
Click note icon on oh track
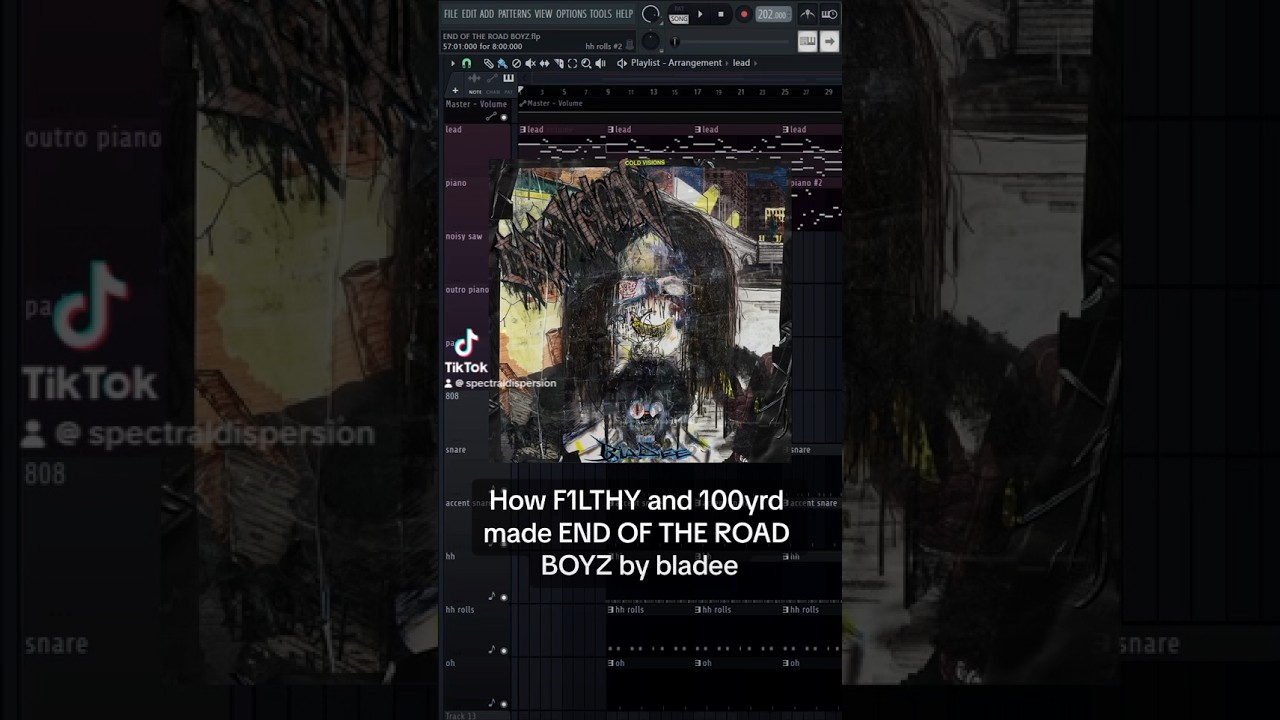tap(491, 703)
